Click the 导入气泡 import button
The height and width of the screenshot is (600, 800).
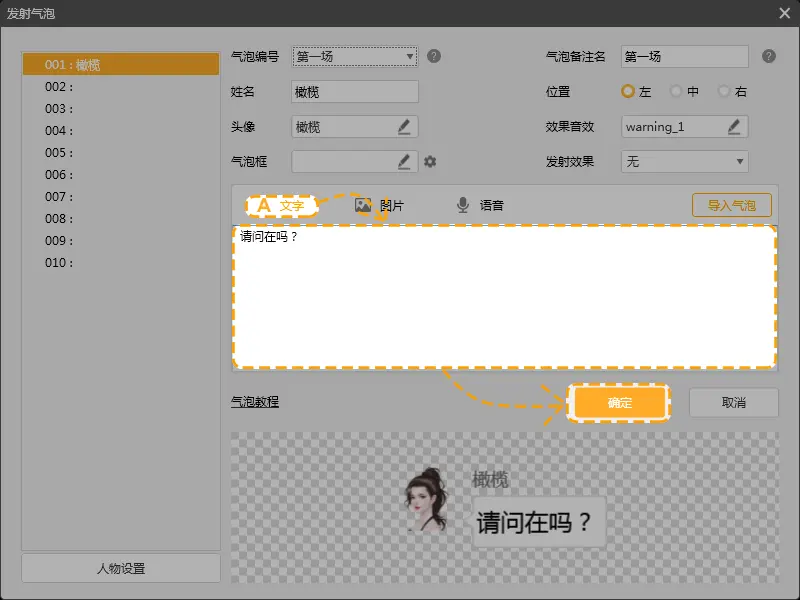click(x=731, y=205)
